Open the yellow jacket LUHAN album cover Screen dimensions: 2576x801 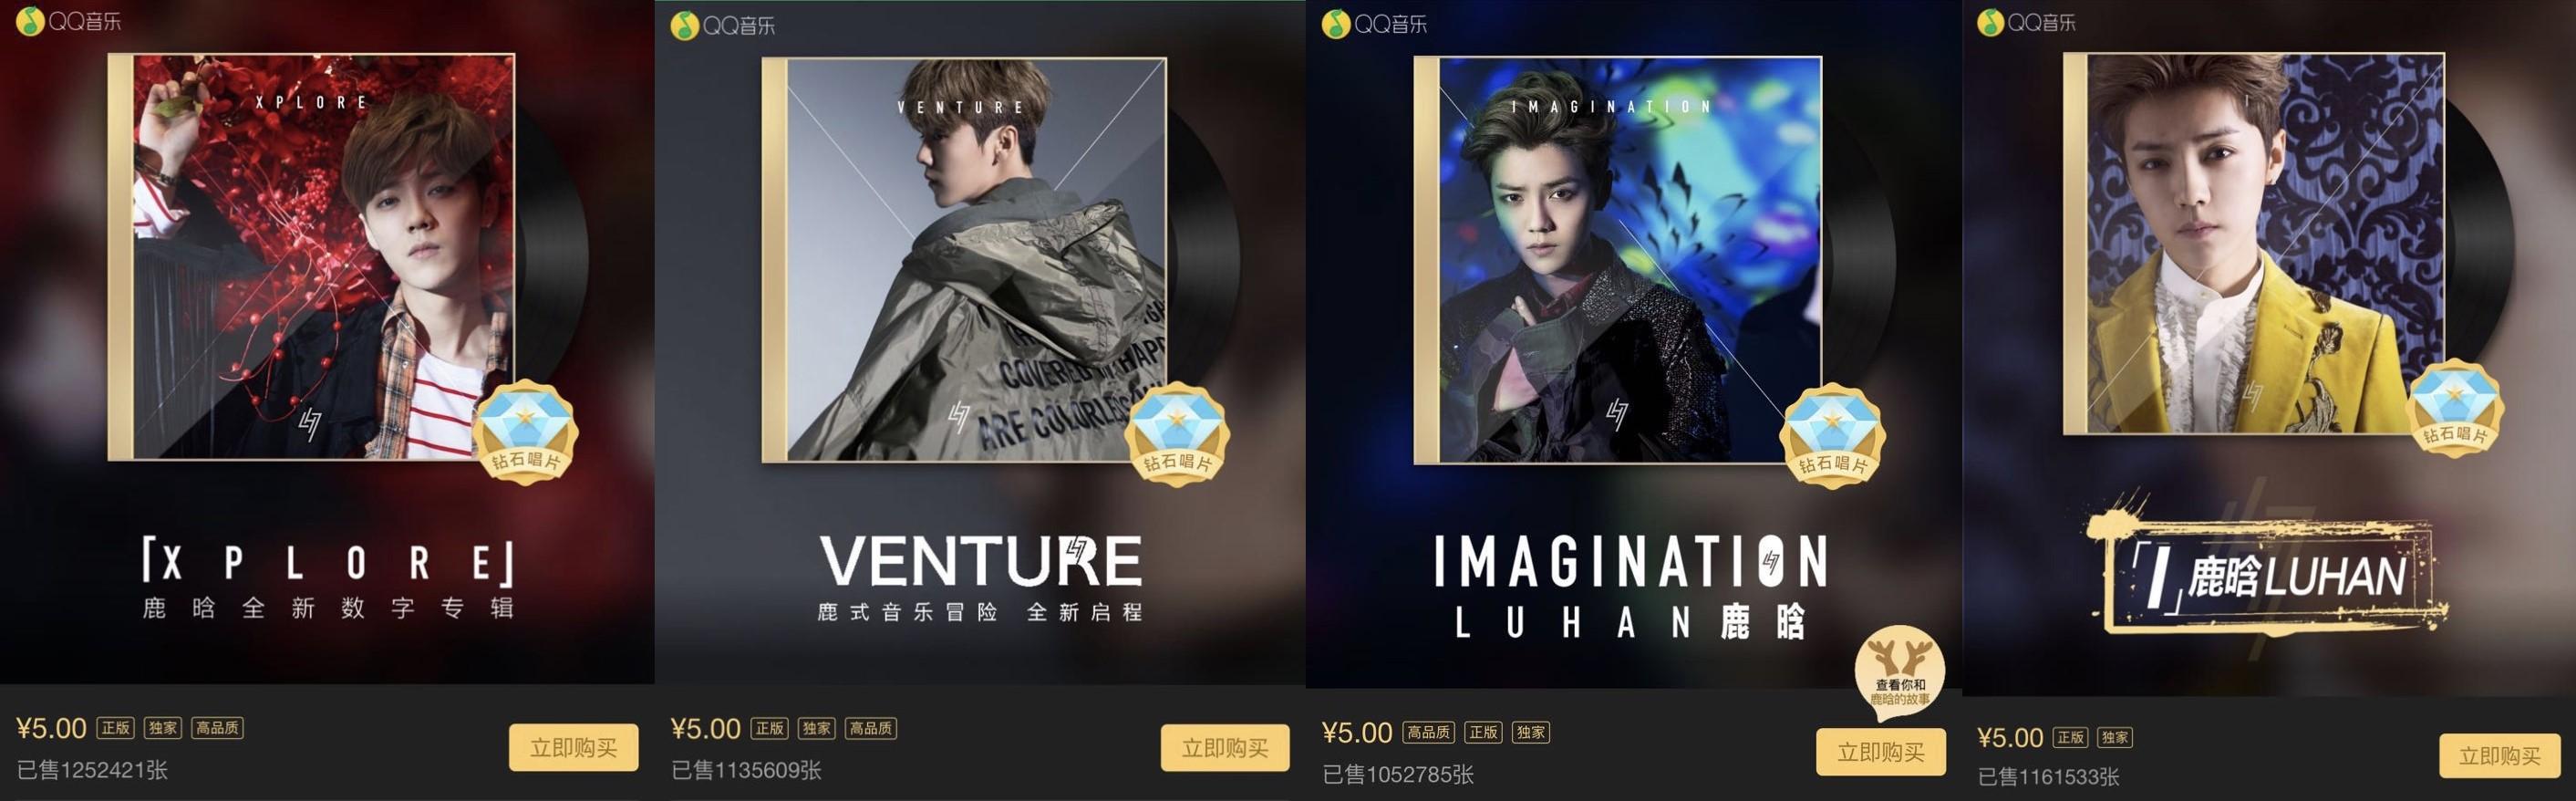2254,244
